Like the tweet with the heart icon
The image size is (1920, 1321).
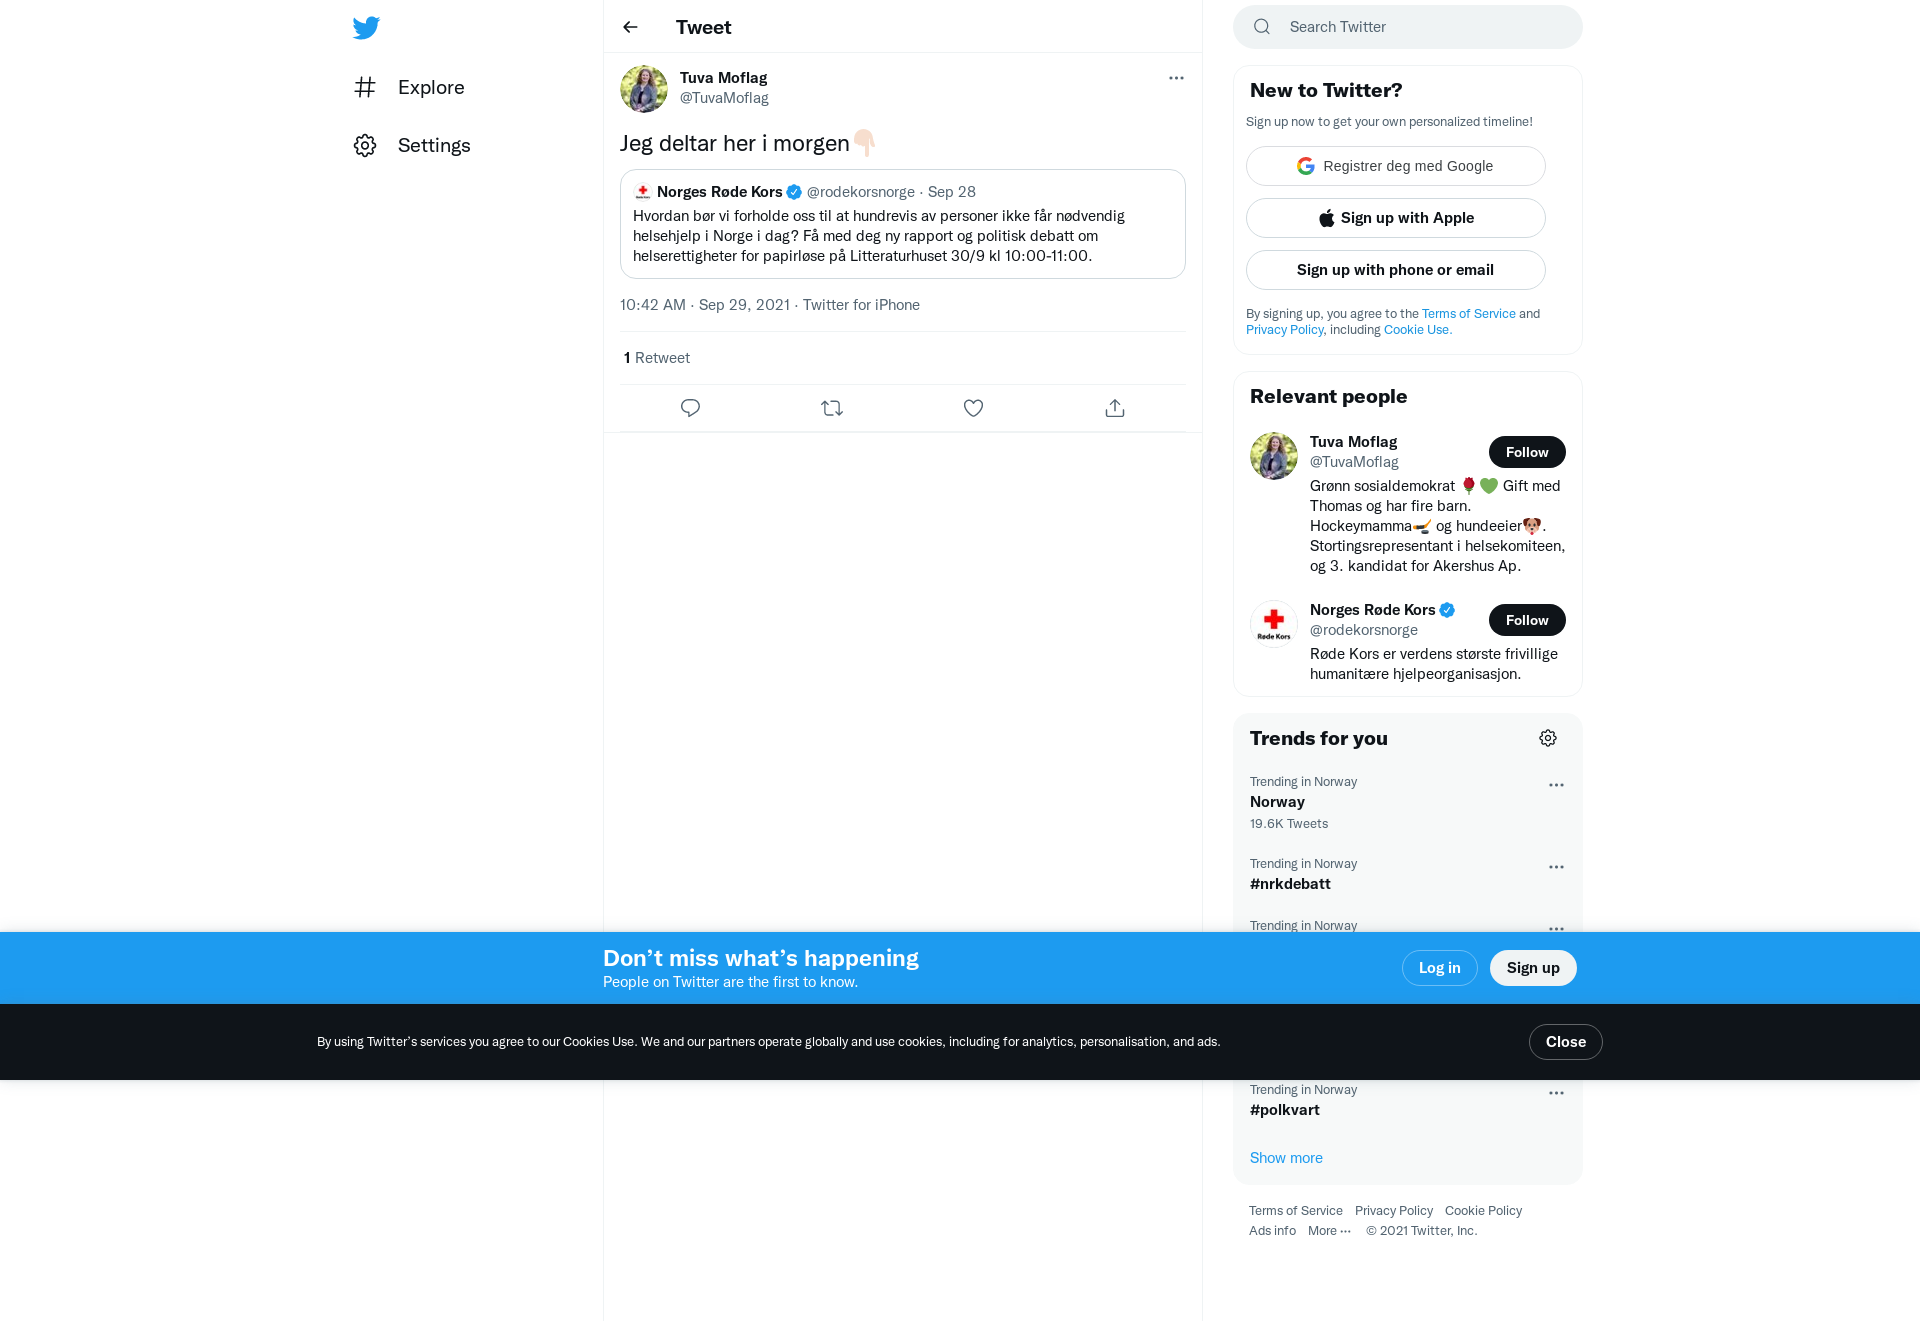pyautogui.click(x=973, y=408)
